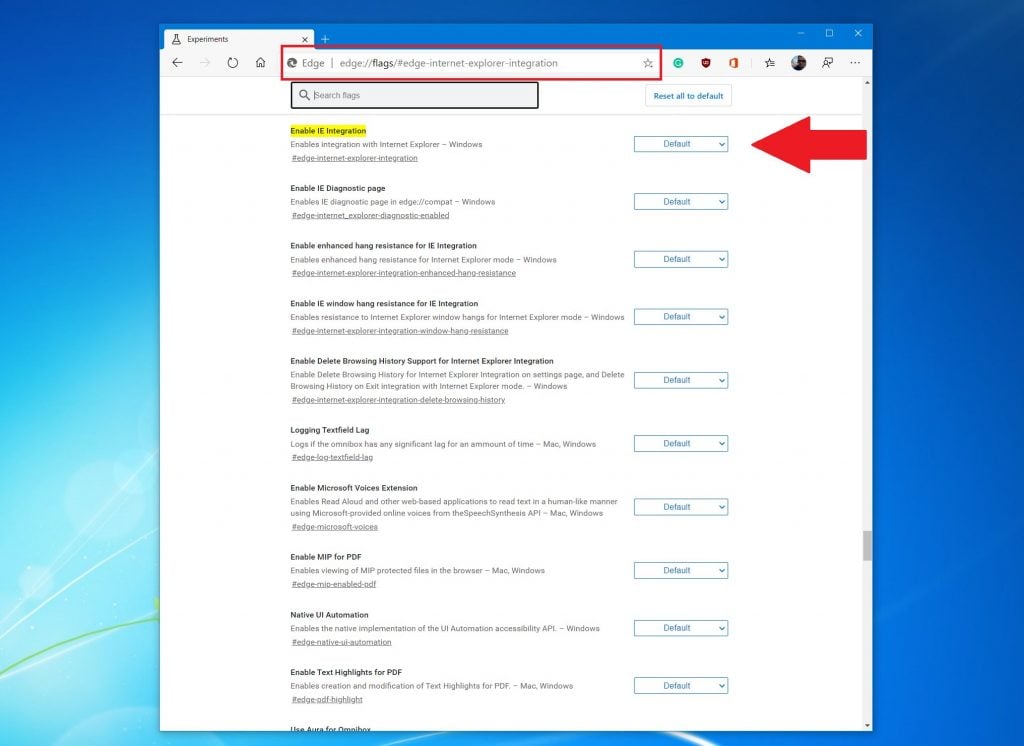Open IE window hang resistance dropdown
The height and width of the screenshot is (746, 1024).
680,317
